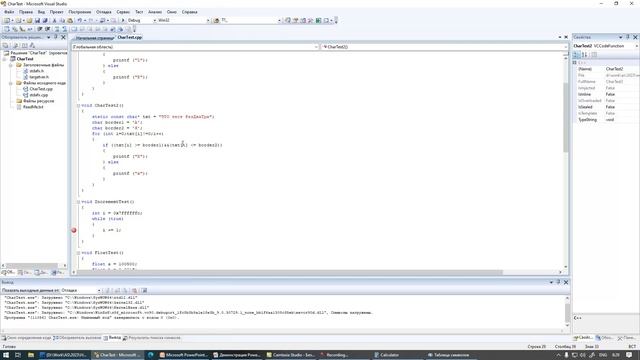
Task: Click the Cut scissors icon
Action: pos(54,20)
